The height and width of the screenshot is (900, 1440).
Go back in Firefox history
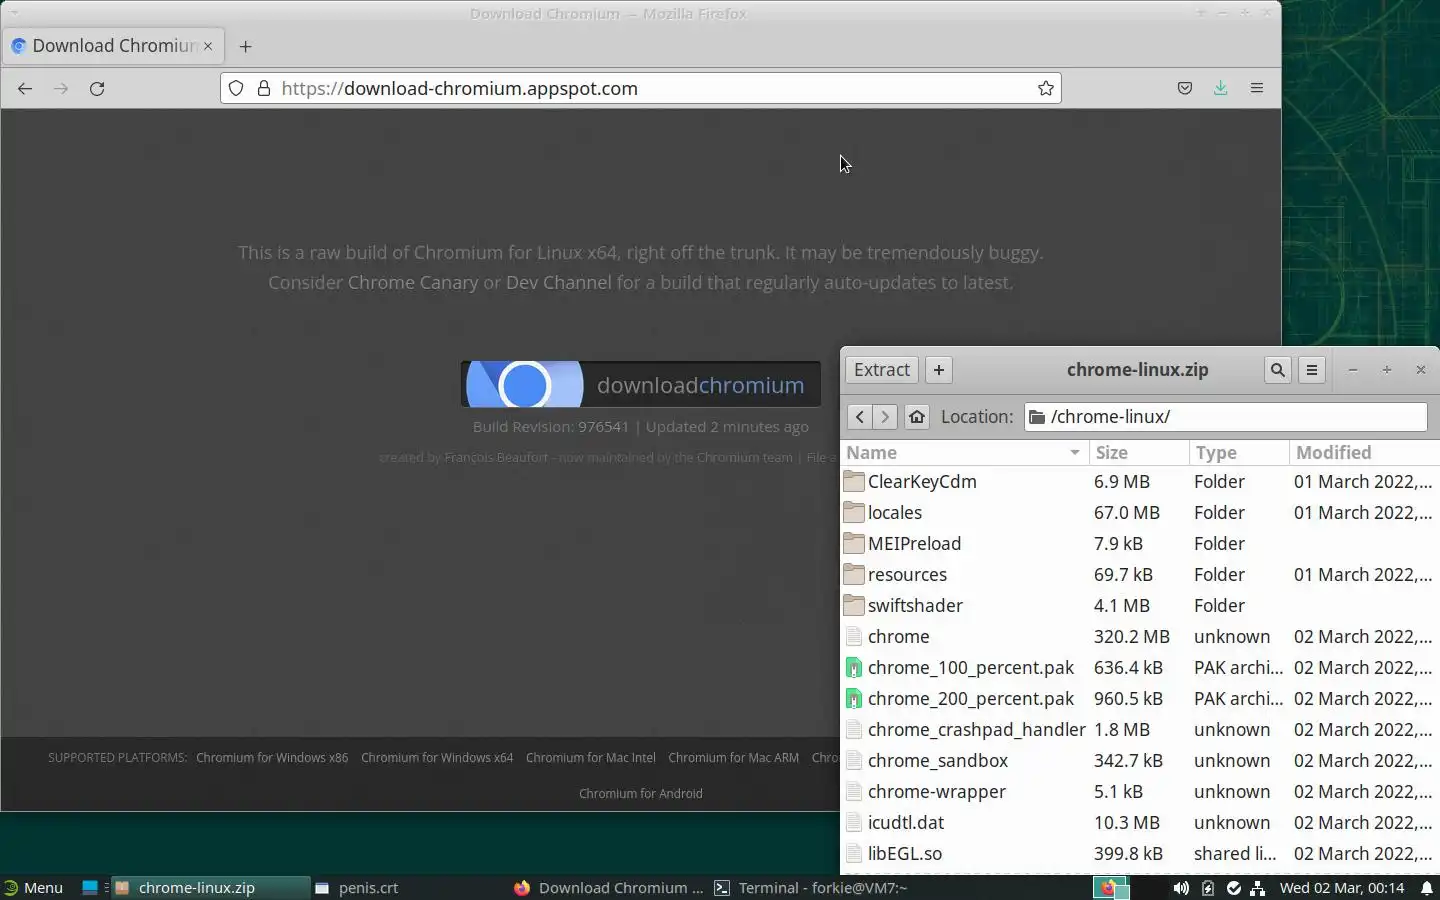click(25, 88)
